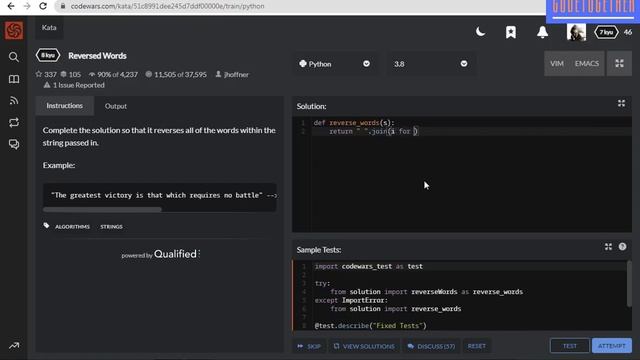Open the 3.8 version dropdown
The width and height of the screenshot is (640, 360).
click(430, 64)
